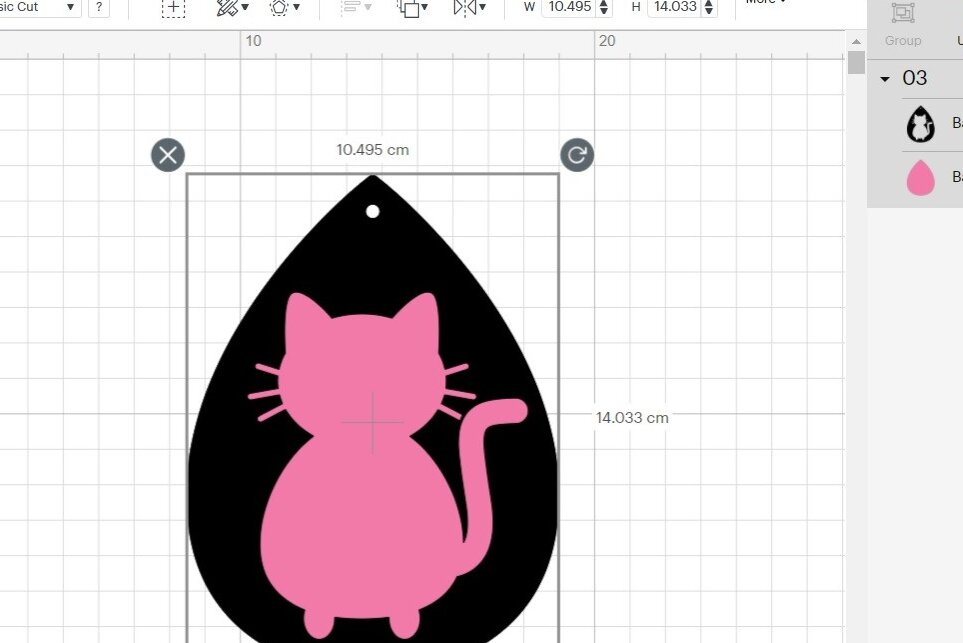Select the pink teardrop layer thumbnail

click(920, 178)
